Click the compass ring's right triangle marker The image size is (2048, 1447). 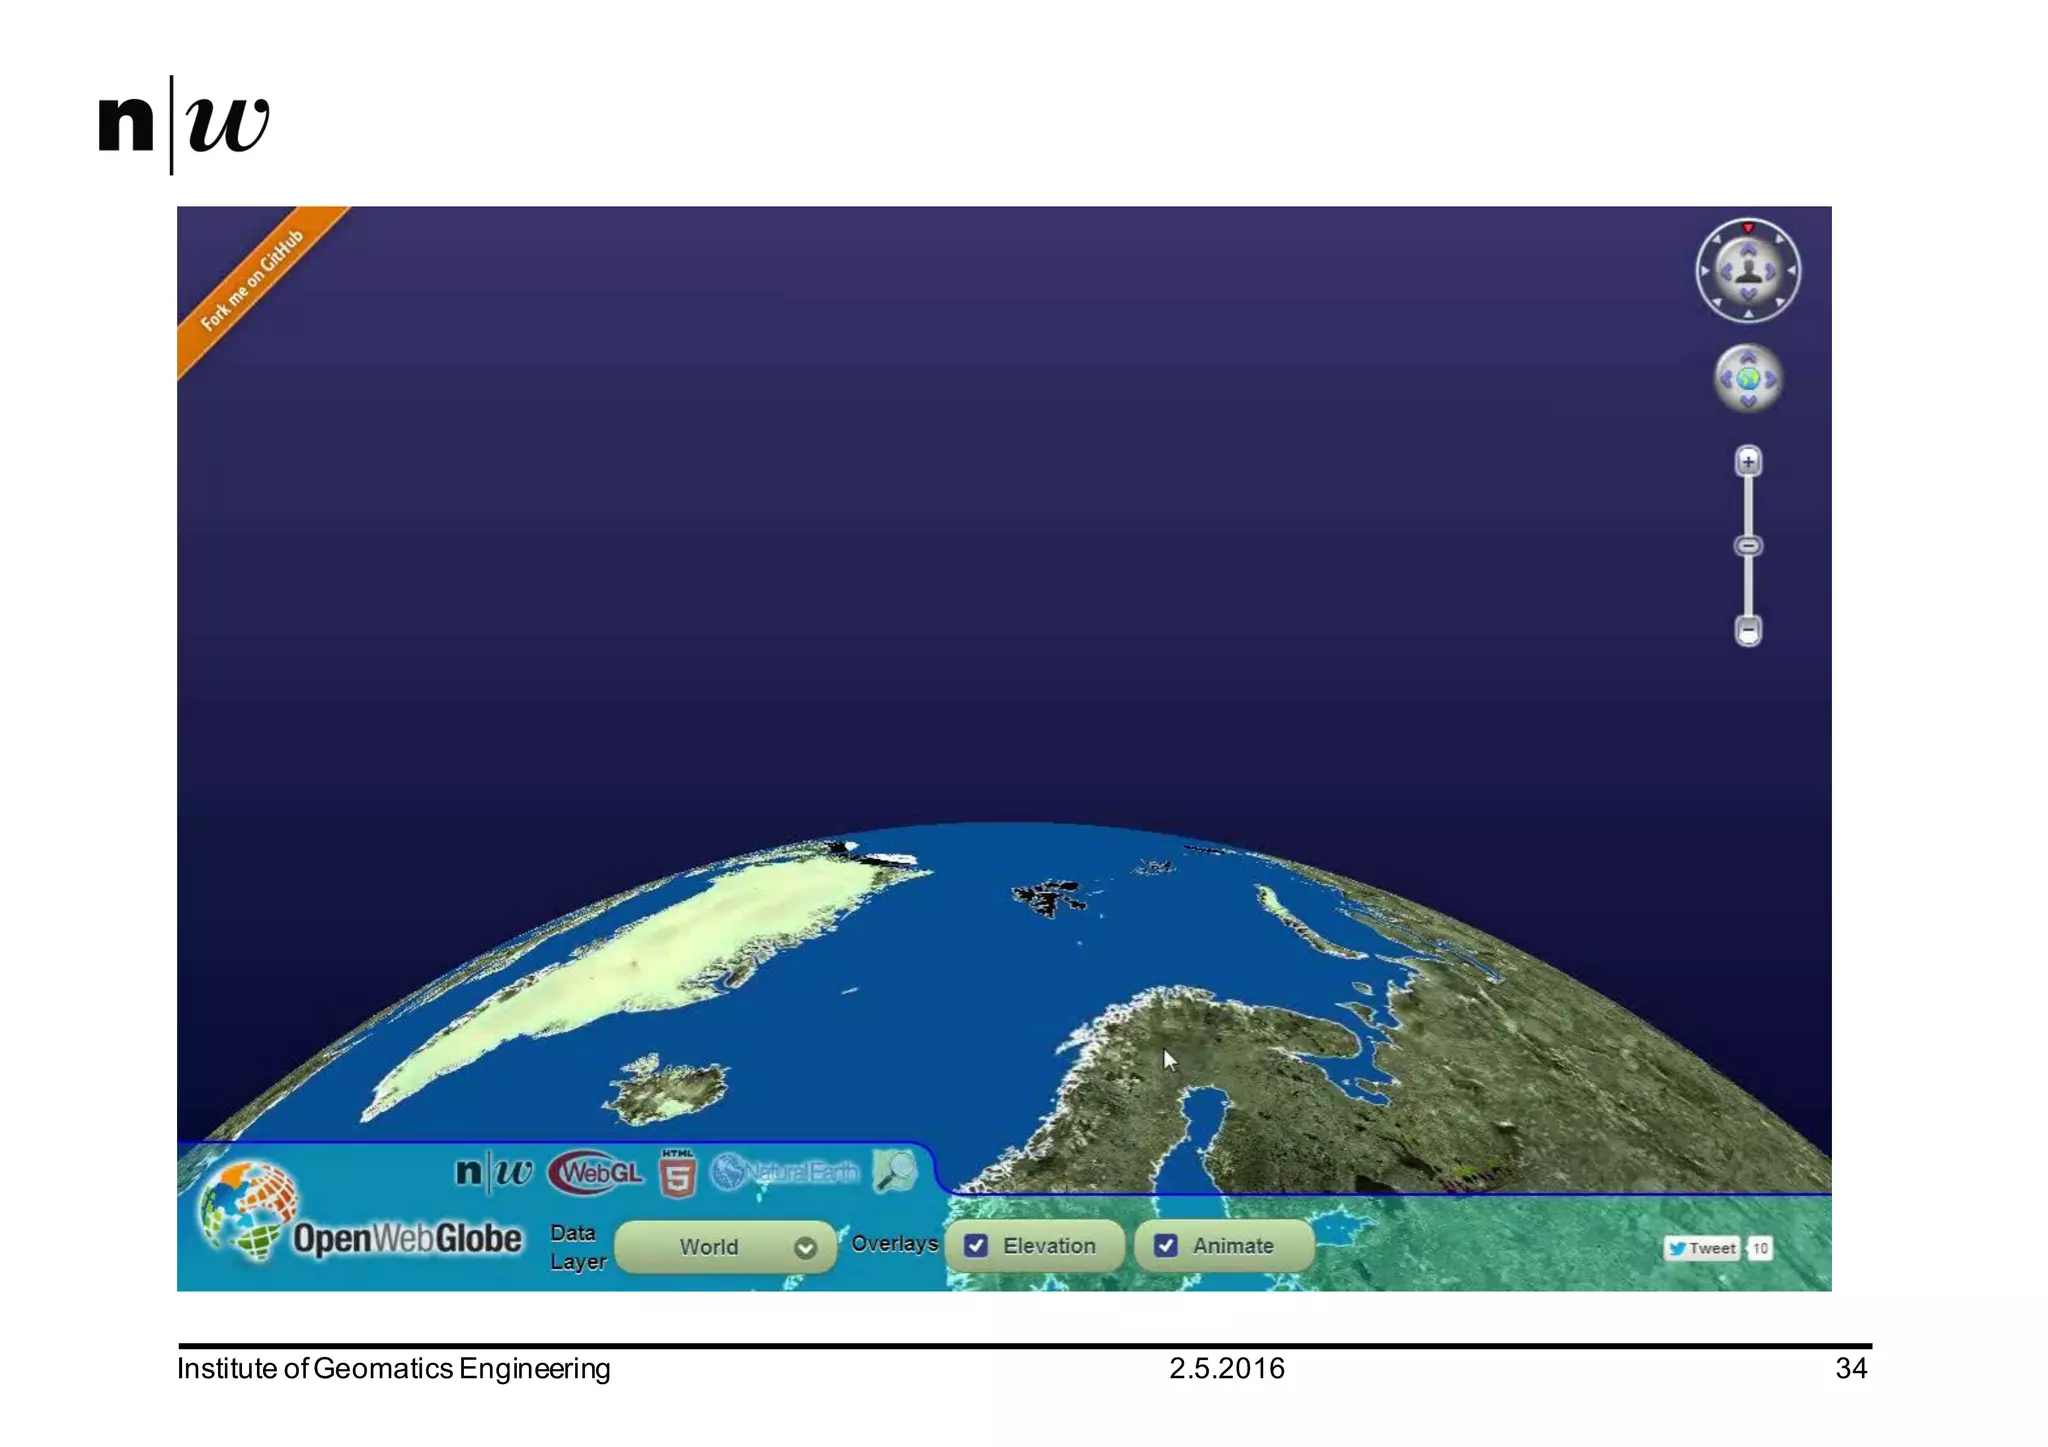[1791, 270]
